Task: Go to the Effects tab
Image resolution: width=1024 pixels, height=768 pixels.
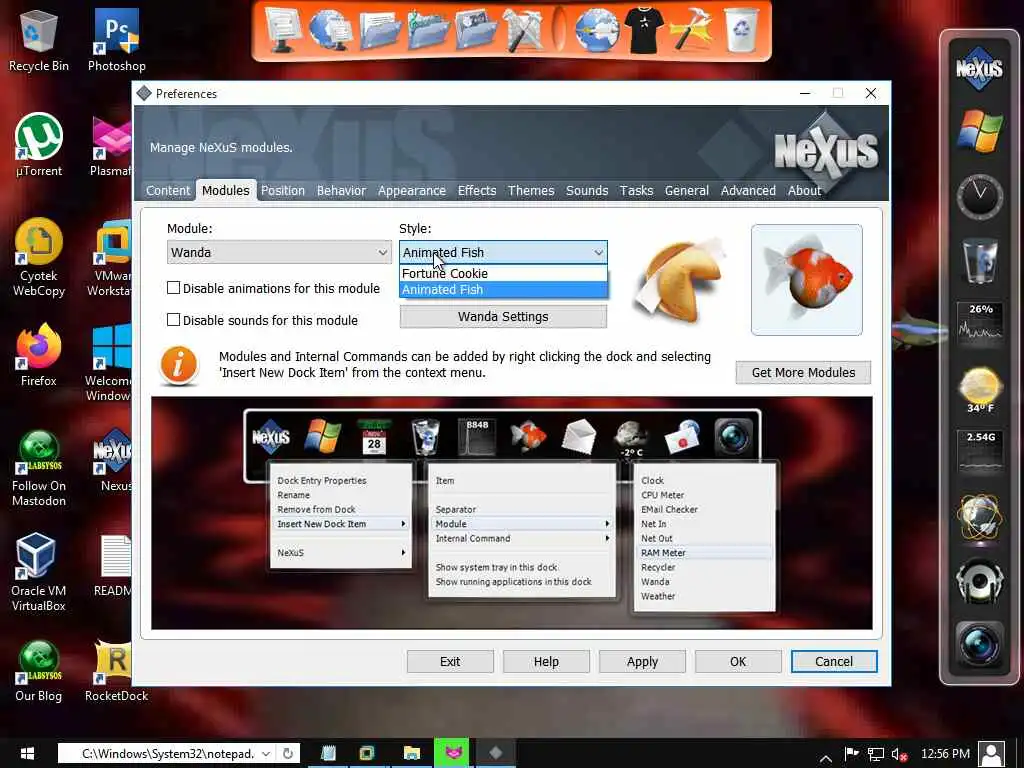Action: [x=477, y=190]
